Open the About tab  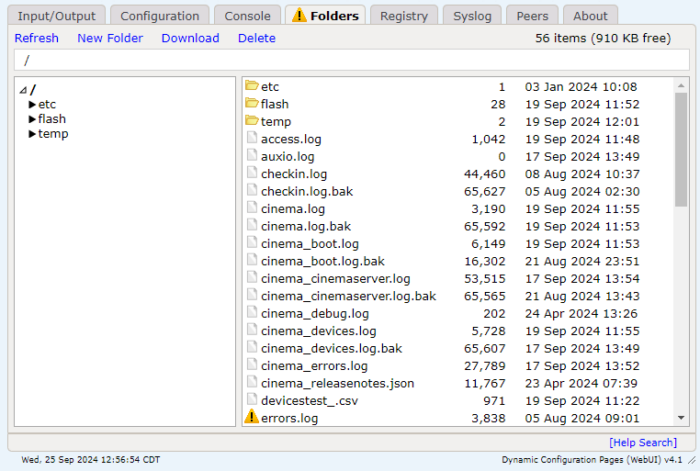pyautogui.click(x=590, y=16)
